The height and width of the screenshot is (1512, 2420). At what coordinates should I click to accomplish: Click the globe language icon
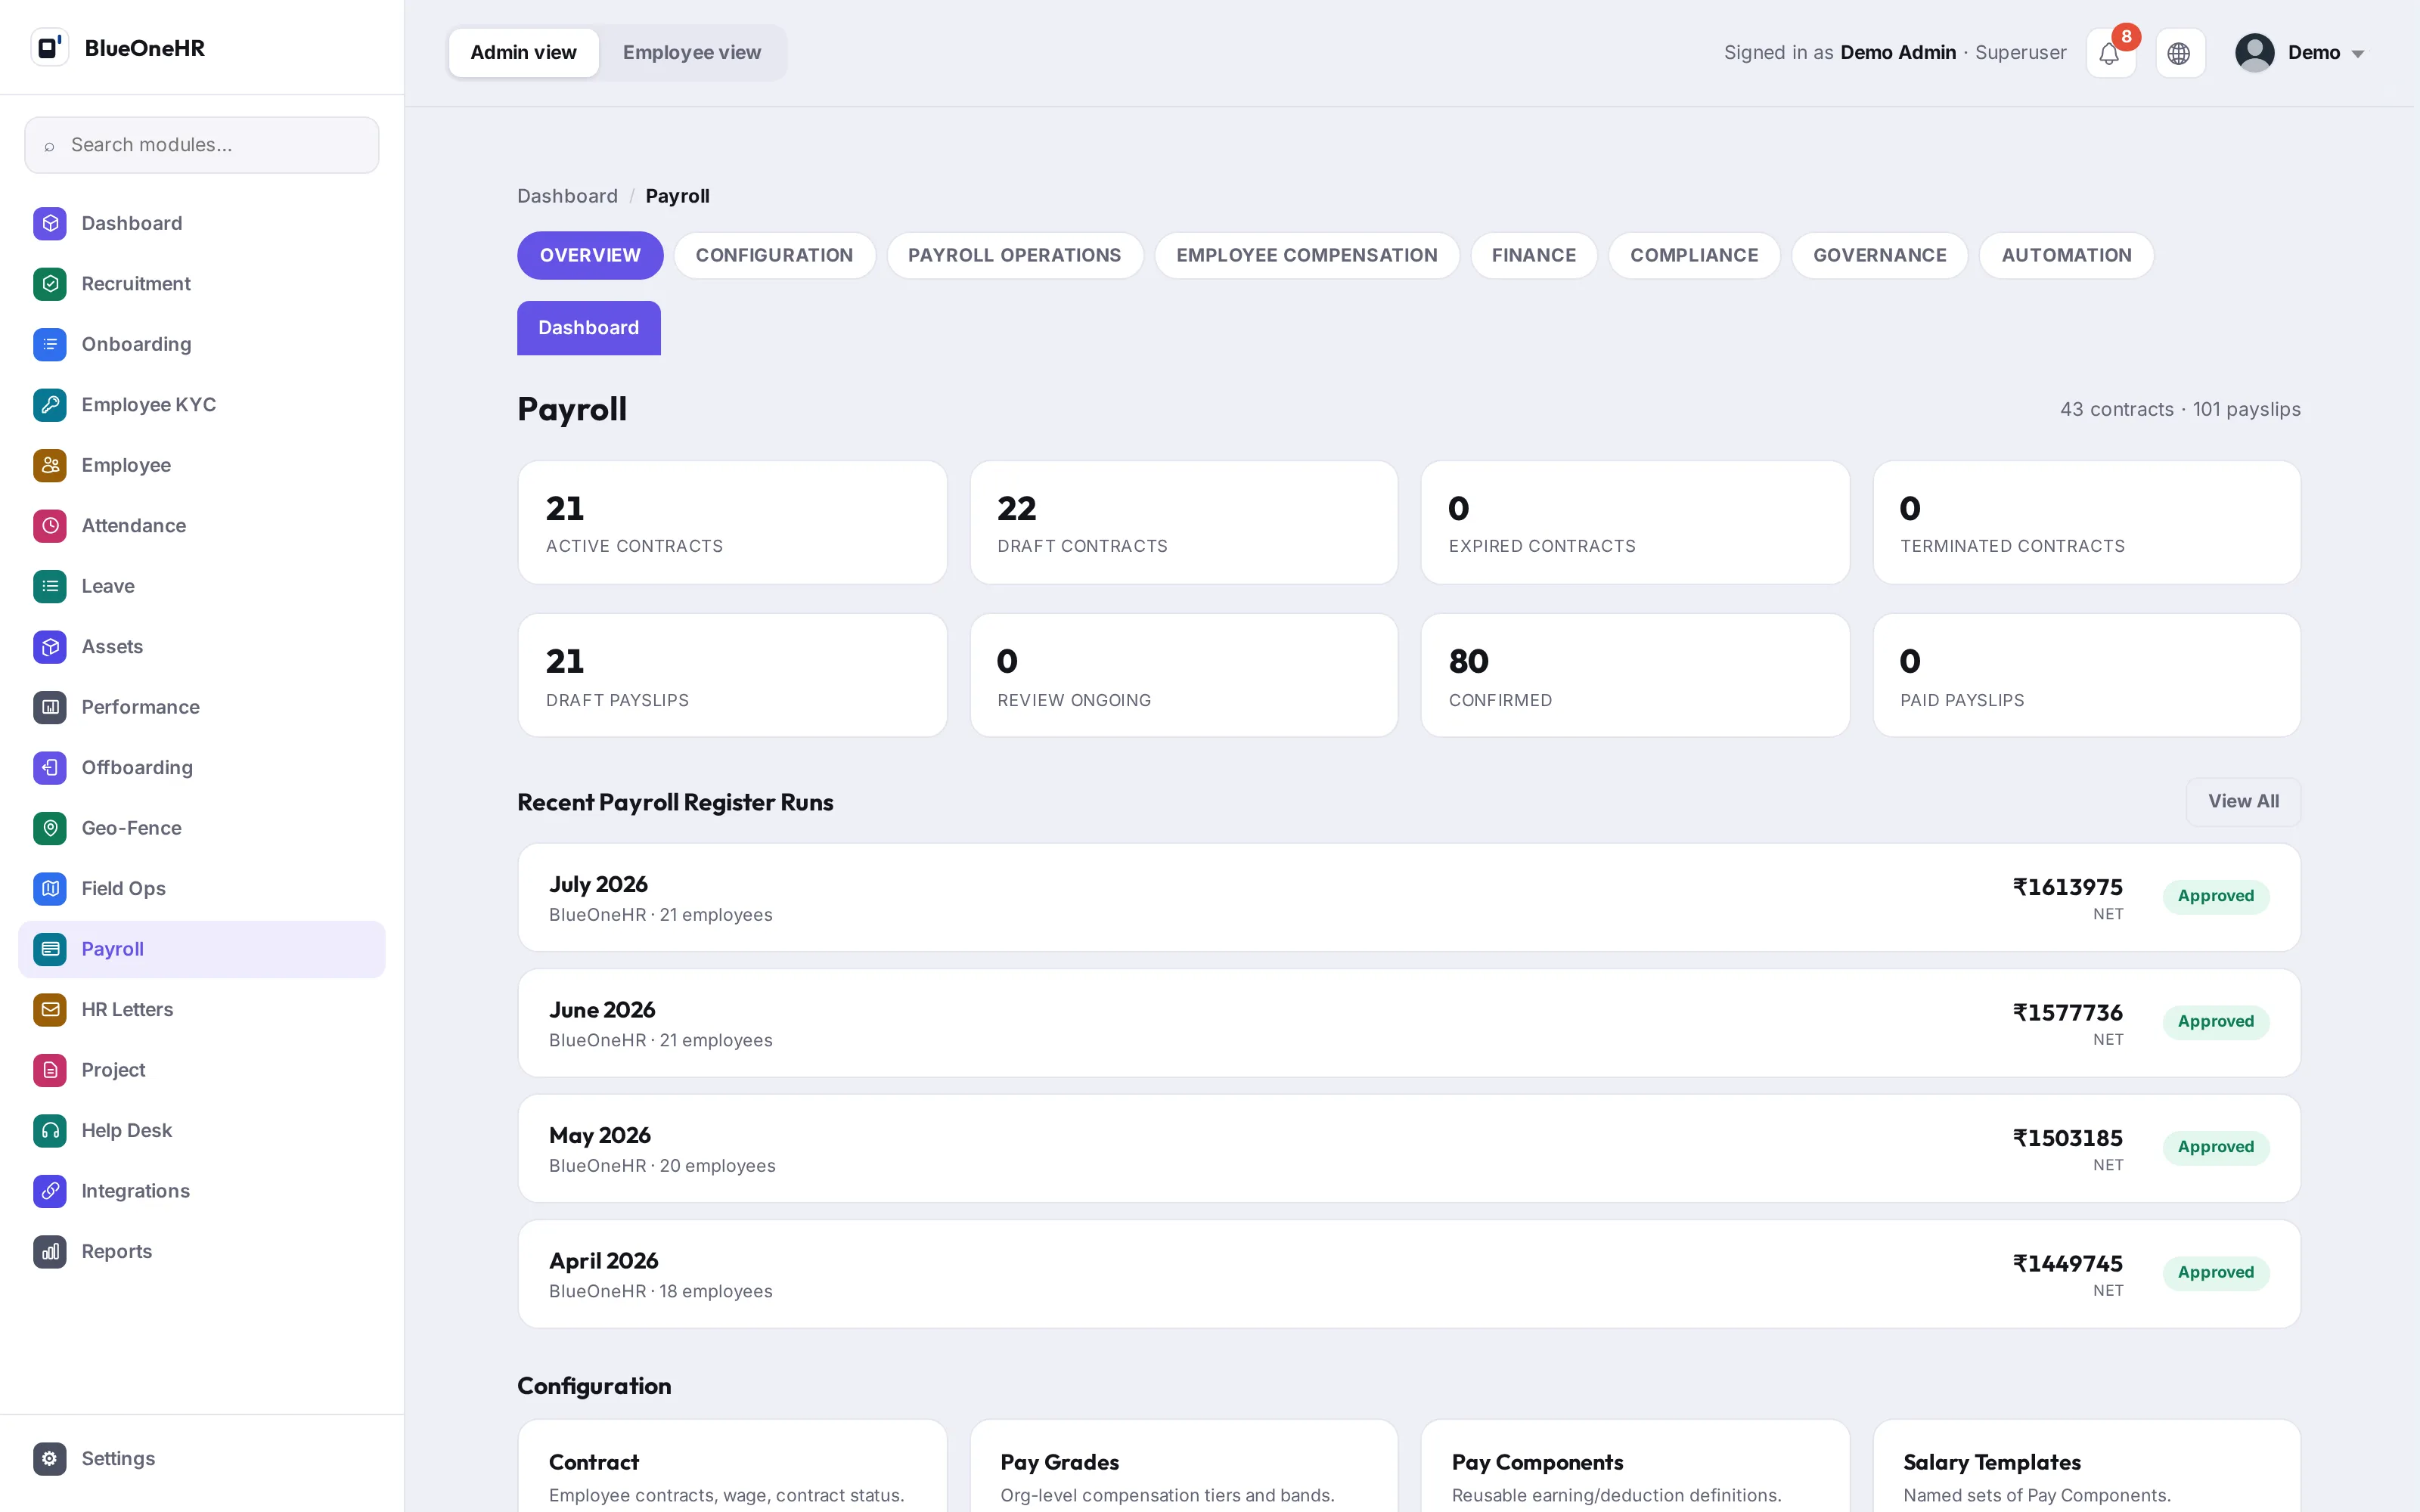click(2179, 53)
